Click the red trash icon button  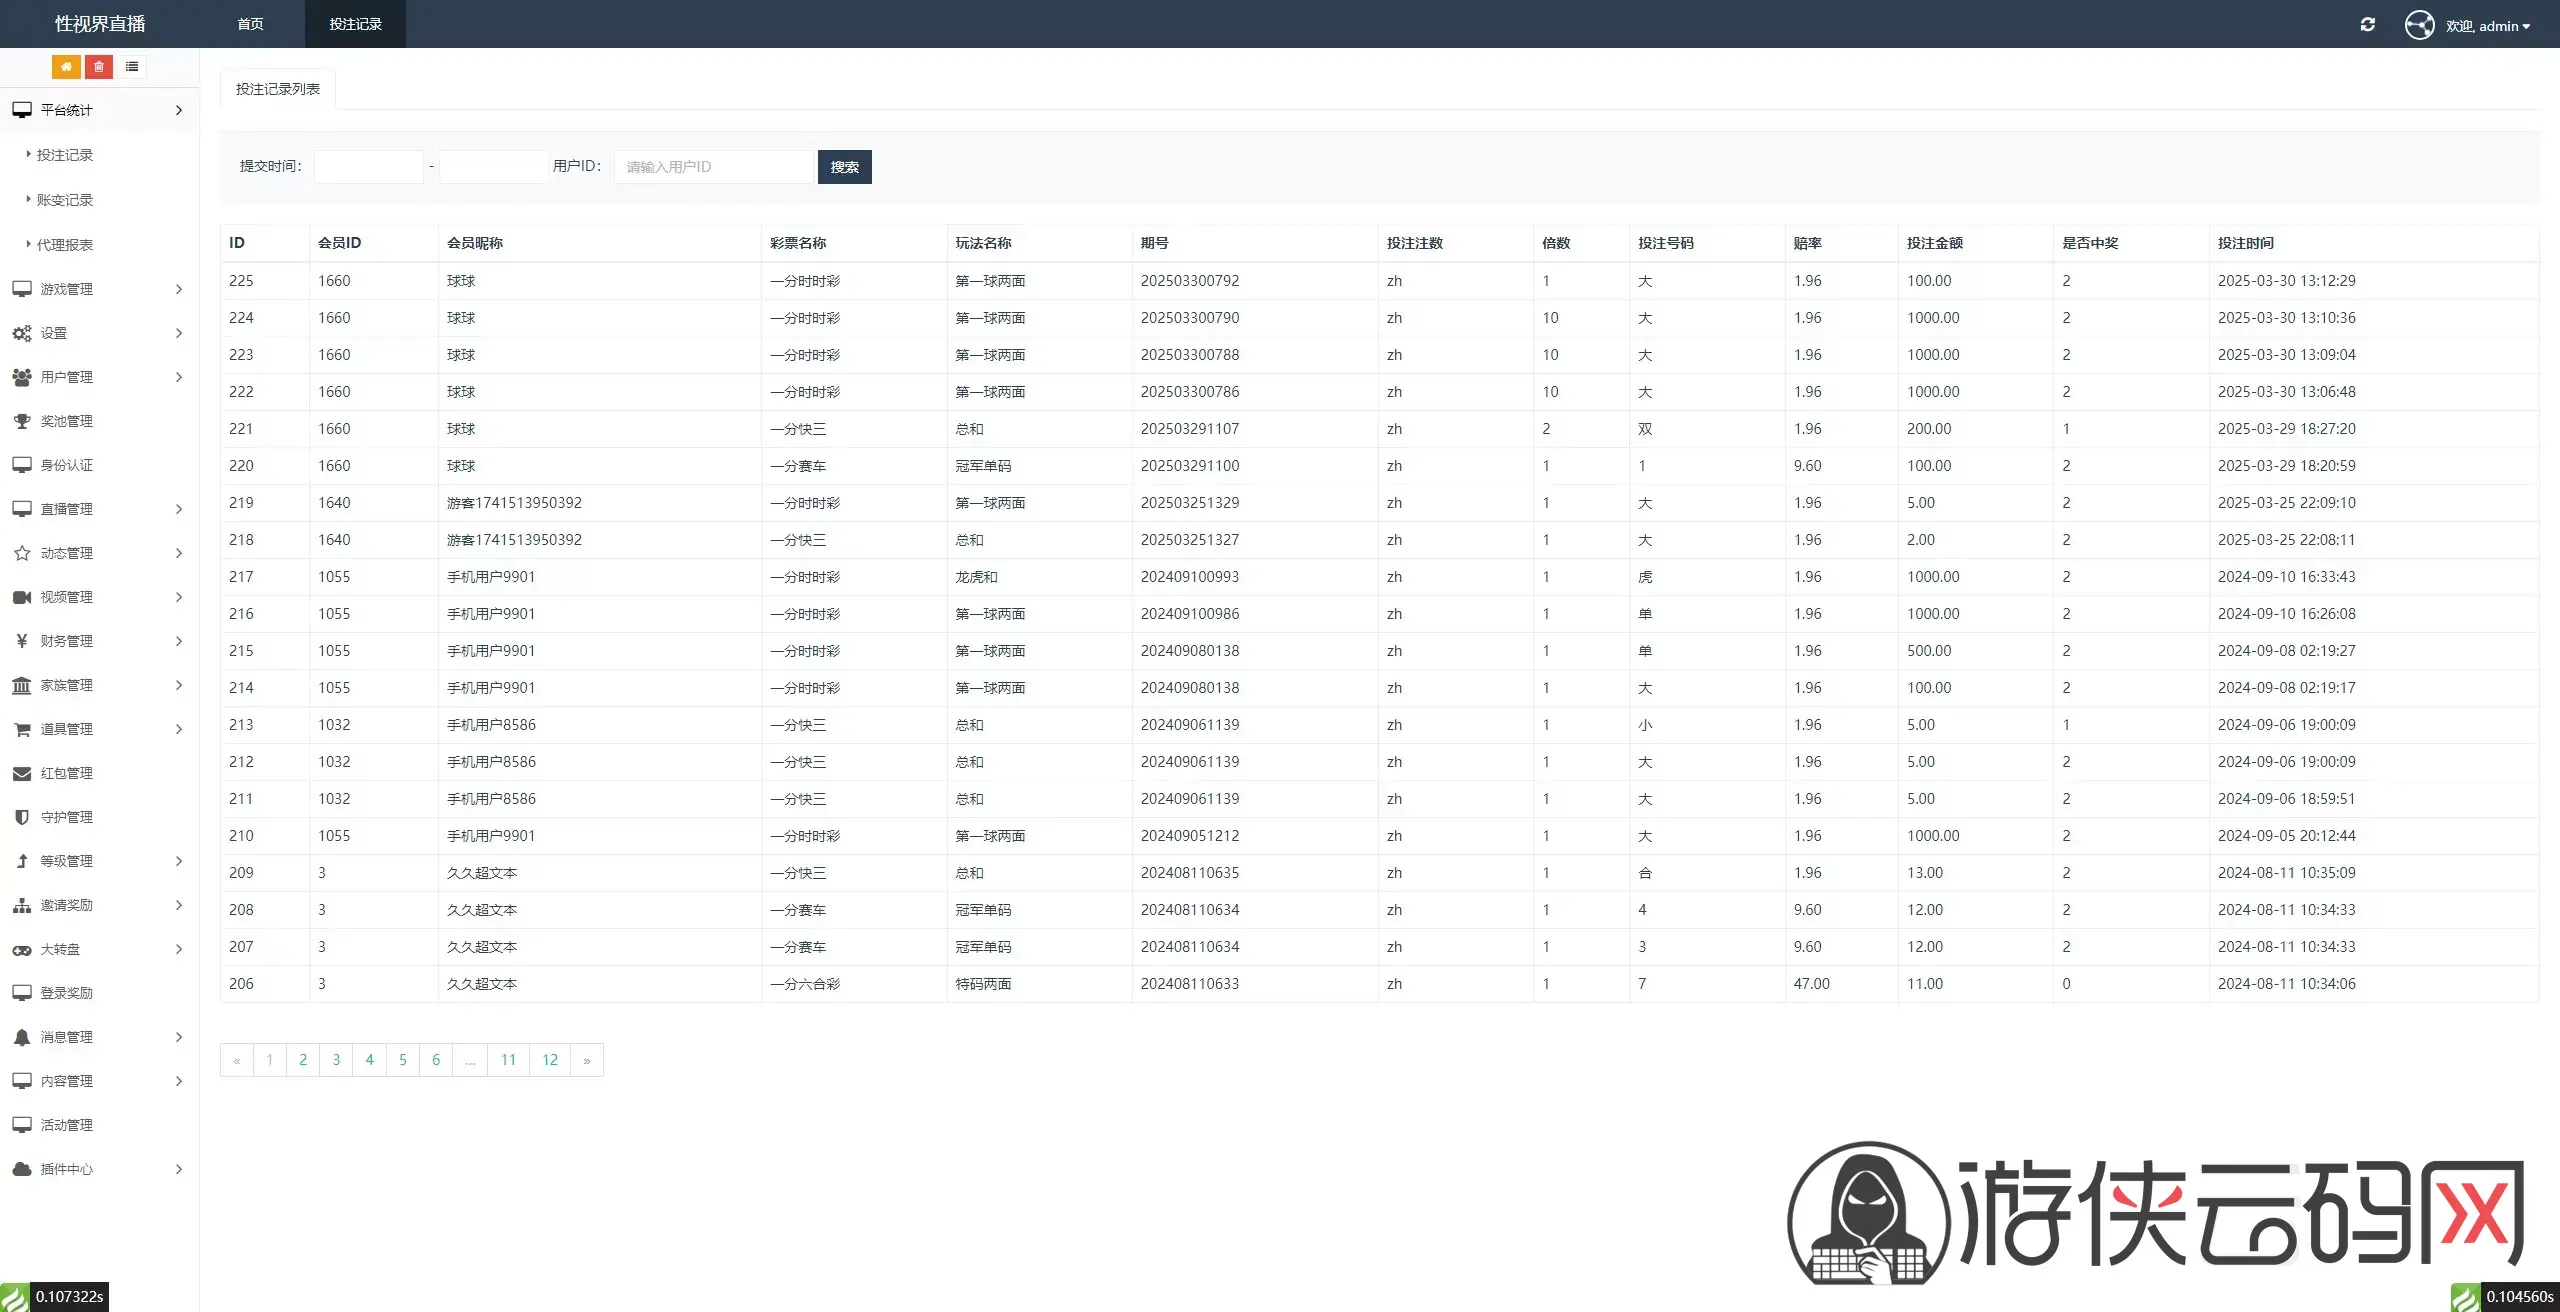click(x=99, y=67)
